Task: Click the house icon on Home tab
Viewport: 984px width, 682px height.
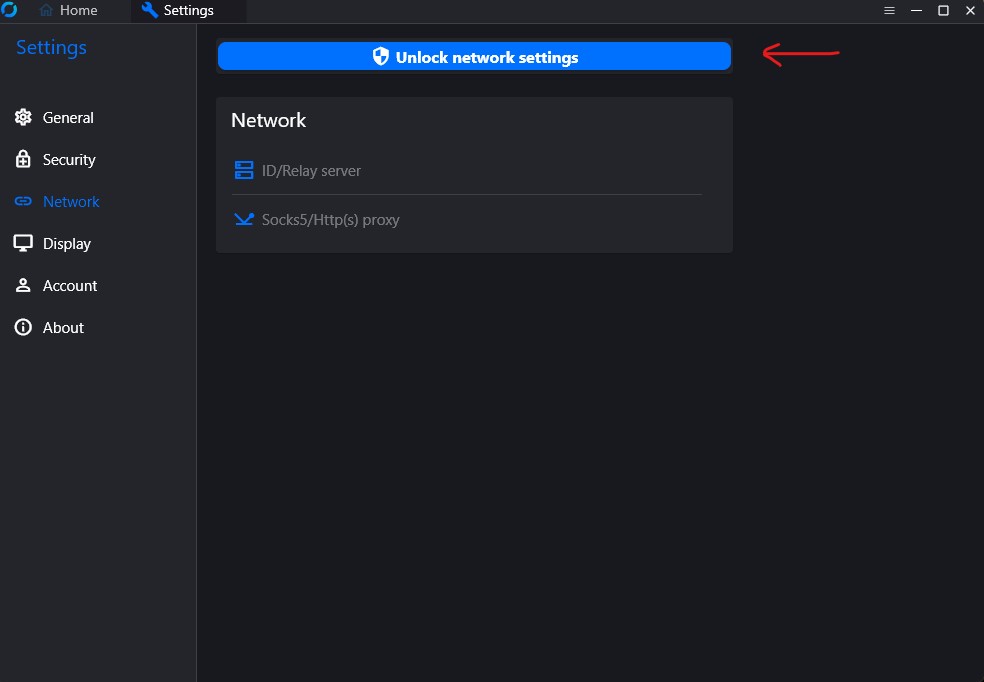Action: coord(46,11)
